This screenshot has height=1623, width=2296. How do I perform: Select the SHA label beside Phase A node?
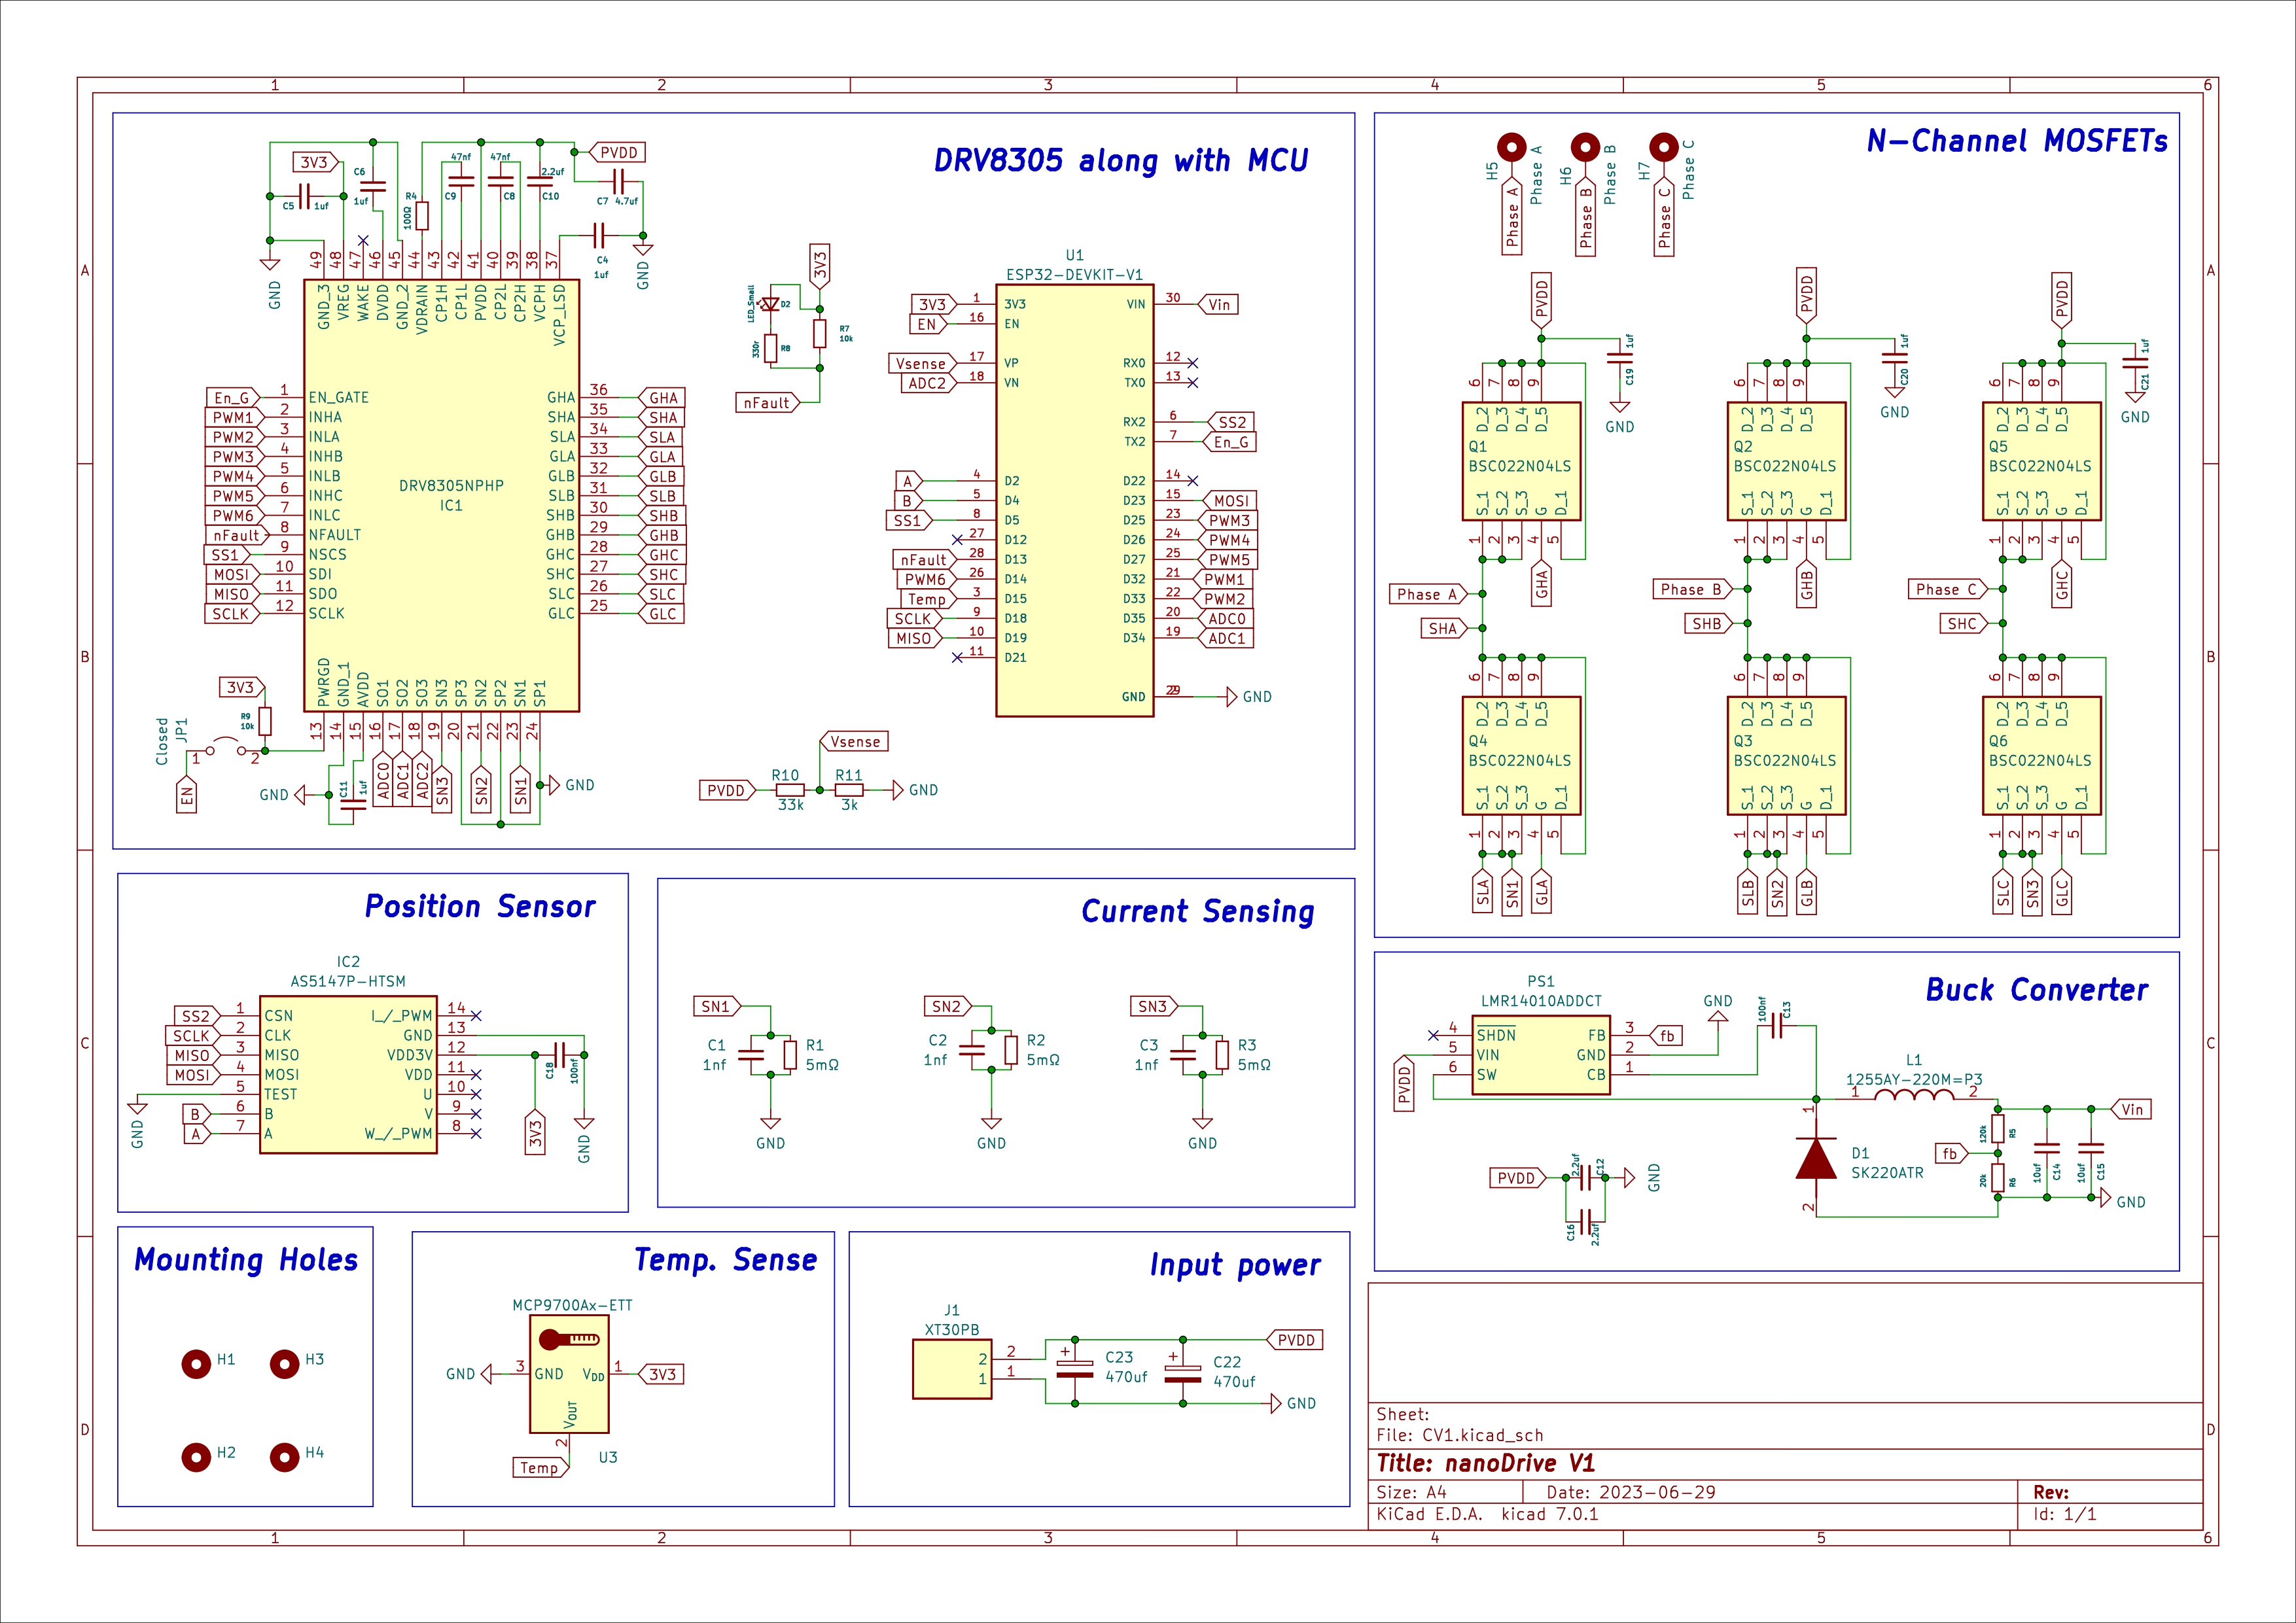click(x=1444, y=629)
